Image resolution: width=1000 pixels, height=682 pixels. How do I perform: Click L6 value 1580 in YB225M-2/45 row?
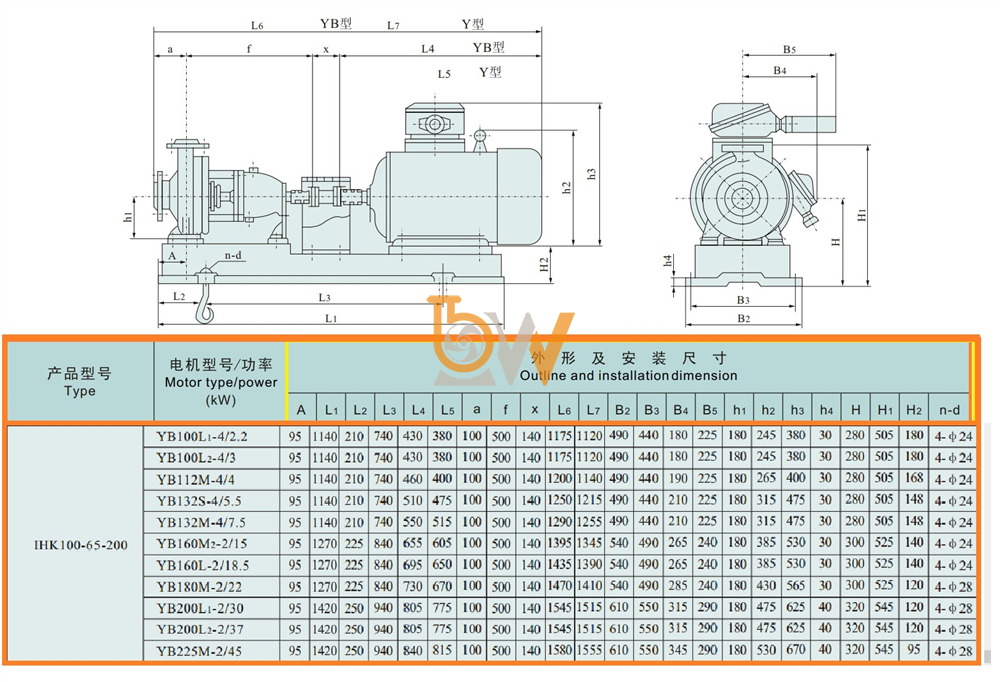tap(559, 650)
